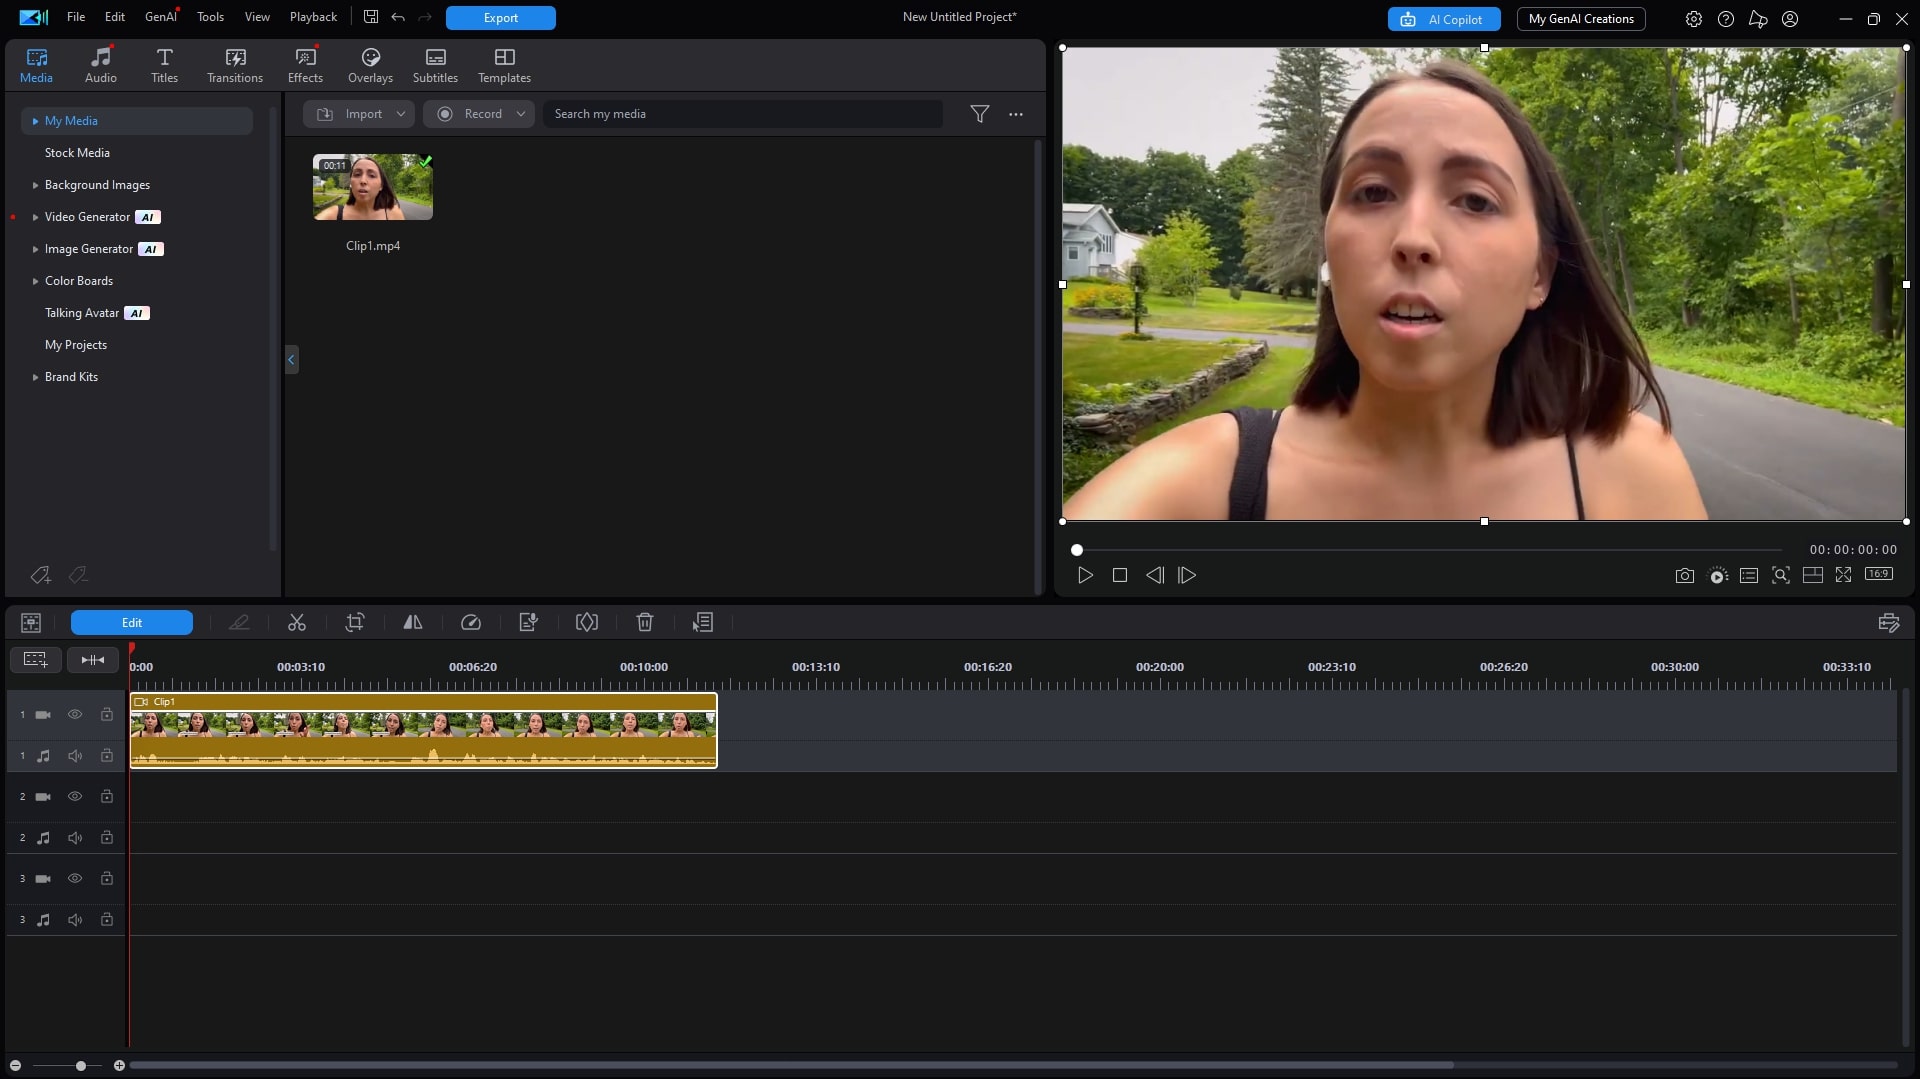Select the Split scissors tool
Image resolution: width=1920 pixels, height=1079 pixels.
click(x=297, y=622)
